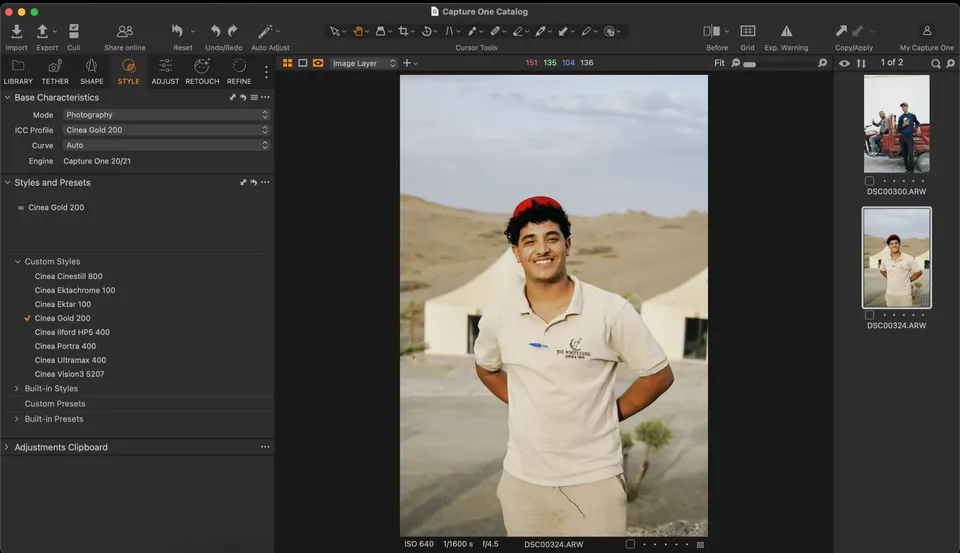The width and height of the screenshot is (960, 553).
Task: Apply the Cinea Ilford HP5 400 style
Action: pos(72,332)
